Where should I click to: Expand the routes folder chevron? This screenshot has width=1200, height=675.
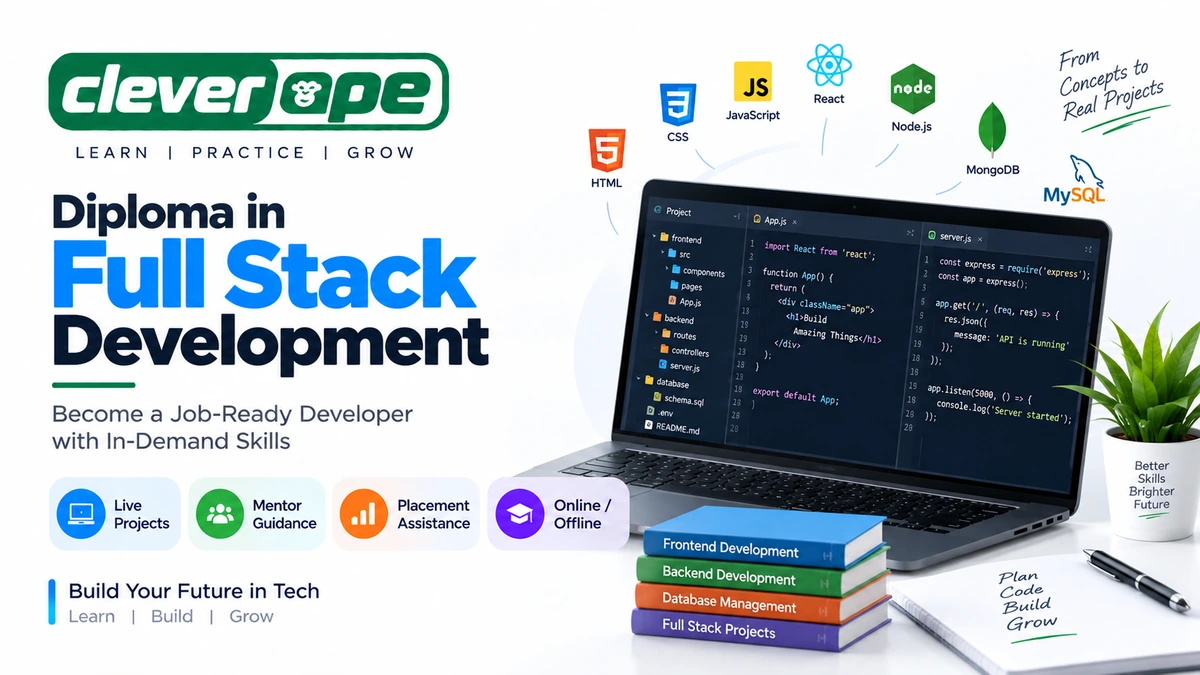tap(656, 332)
